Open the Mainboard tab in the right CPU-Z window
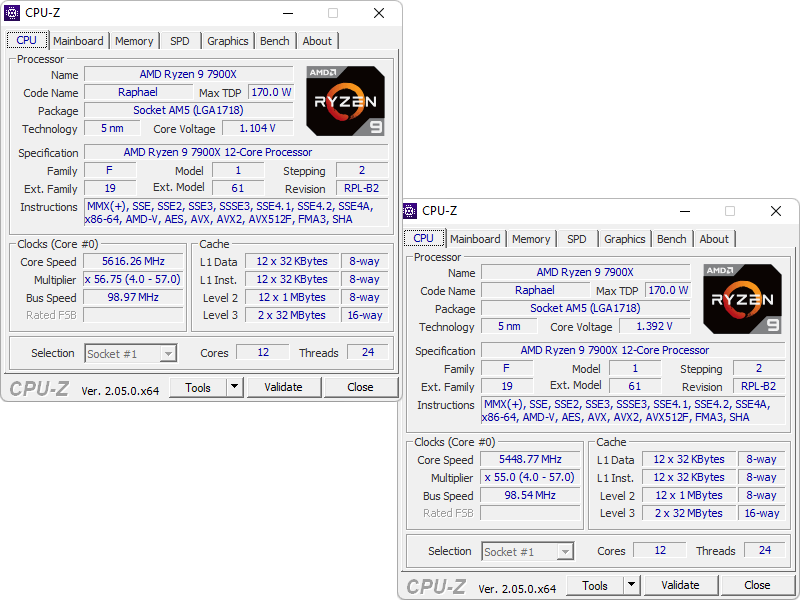800x600 pixels. [x=475, y=239]
